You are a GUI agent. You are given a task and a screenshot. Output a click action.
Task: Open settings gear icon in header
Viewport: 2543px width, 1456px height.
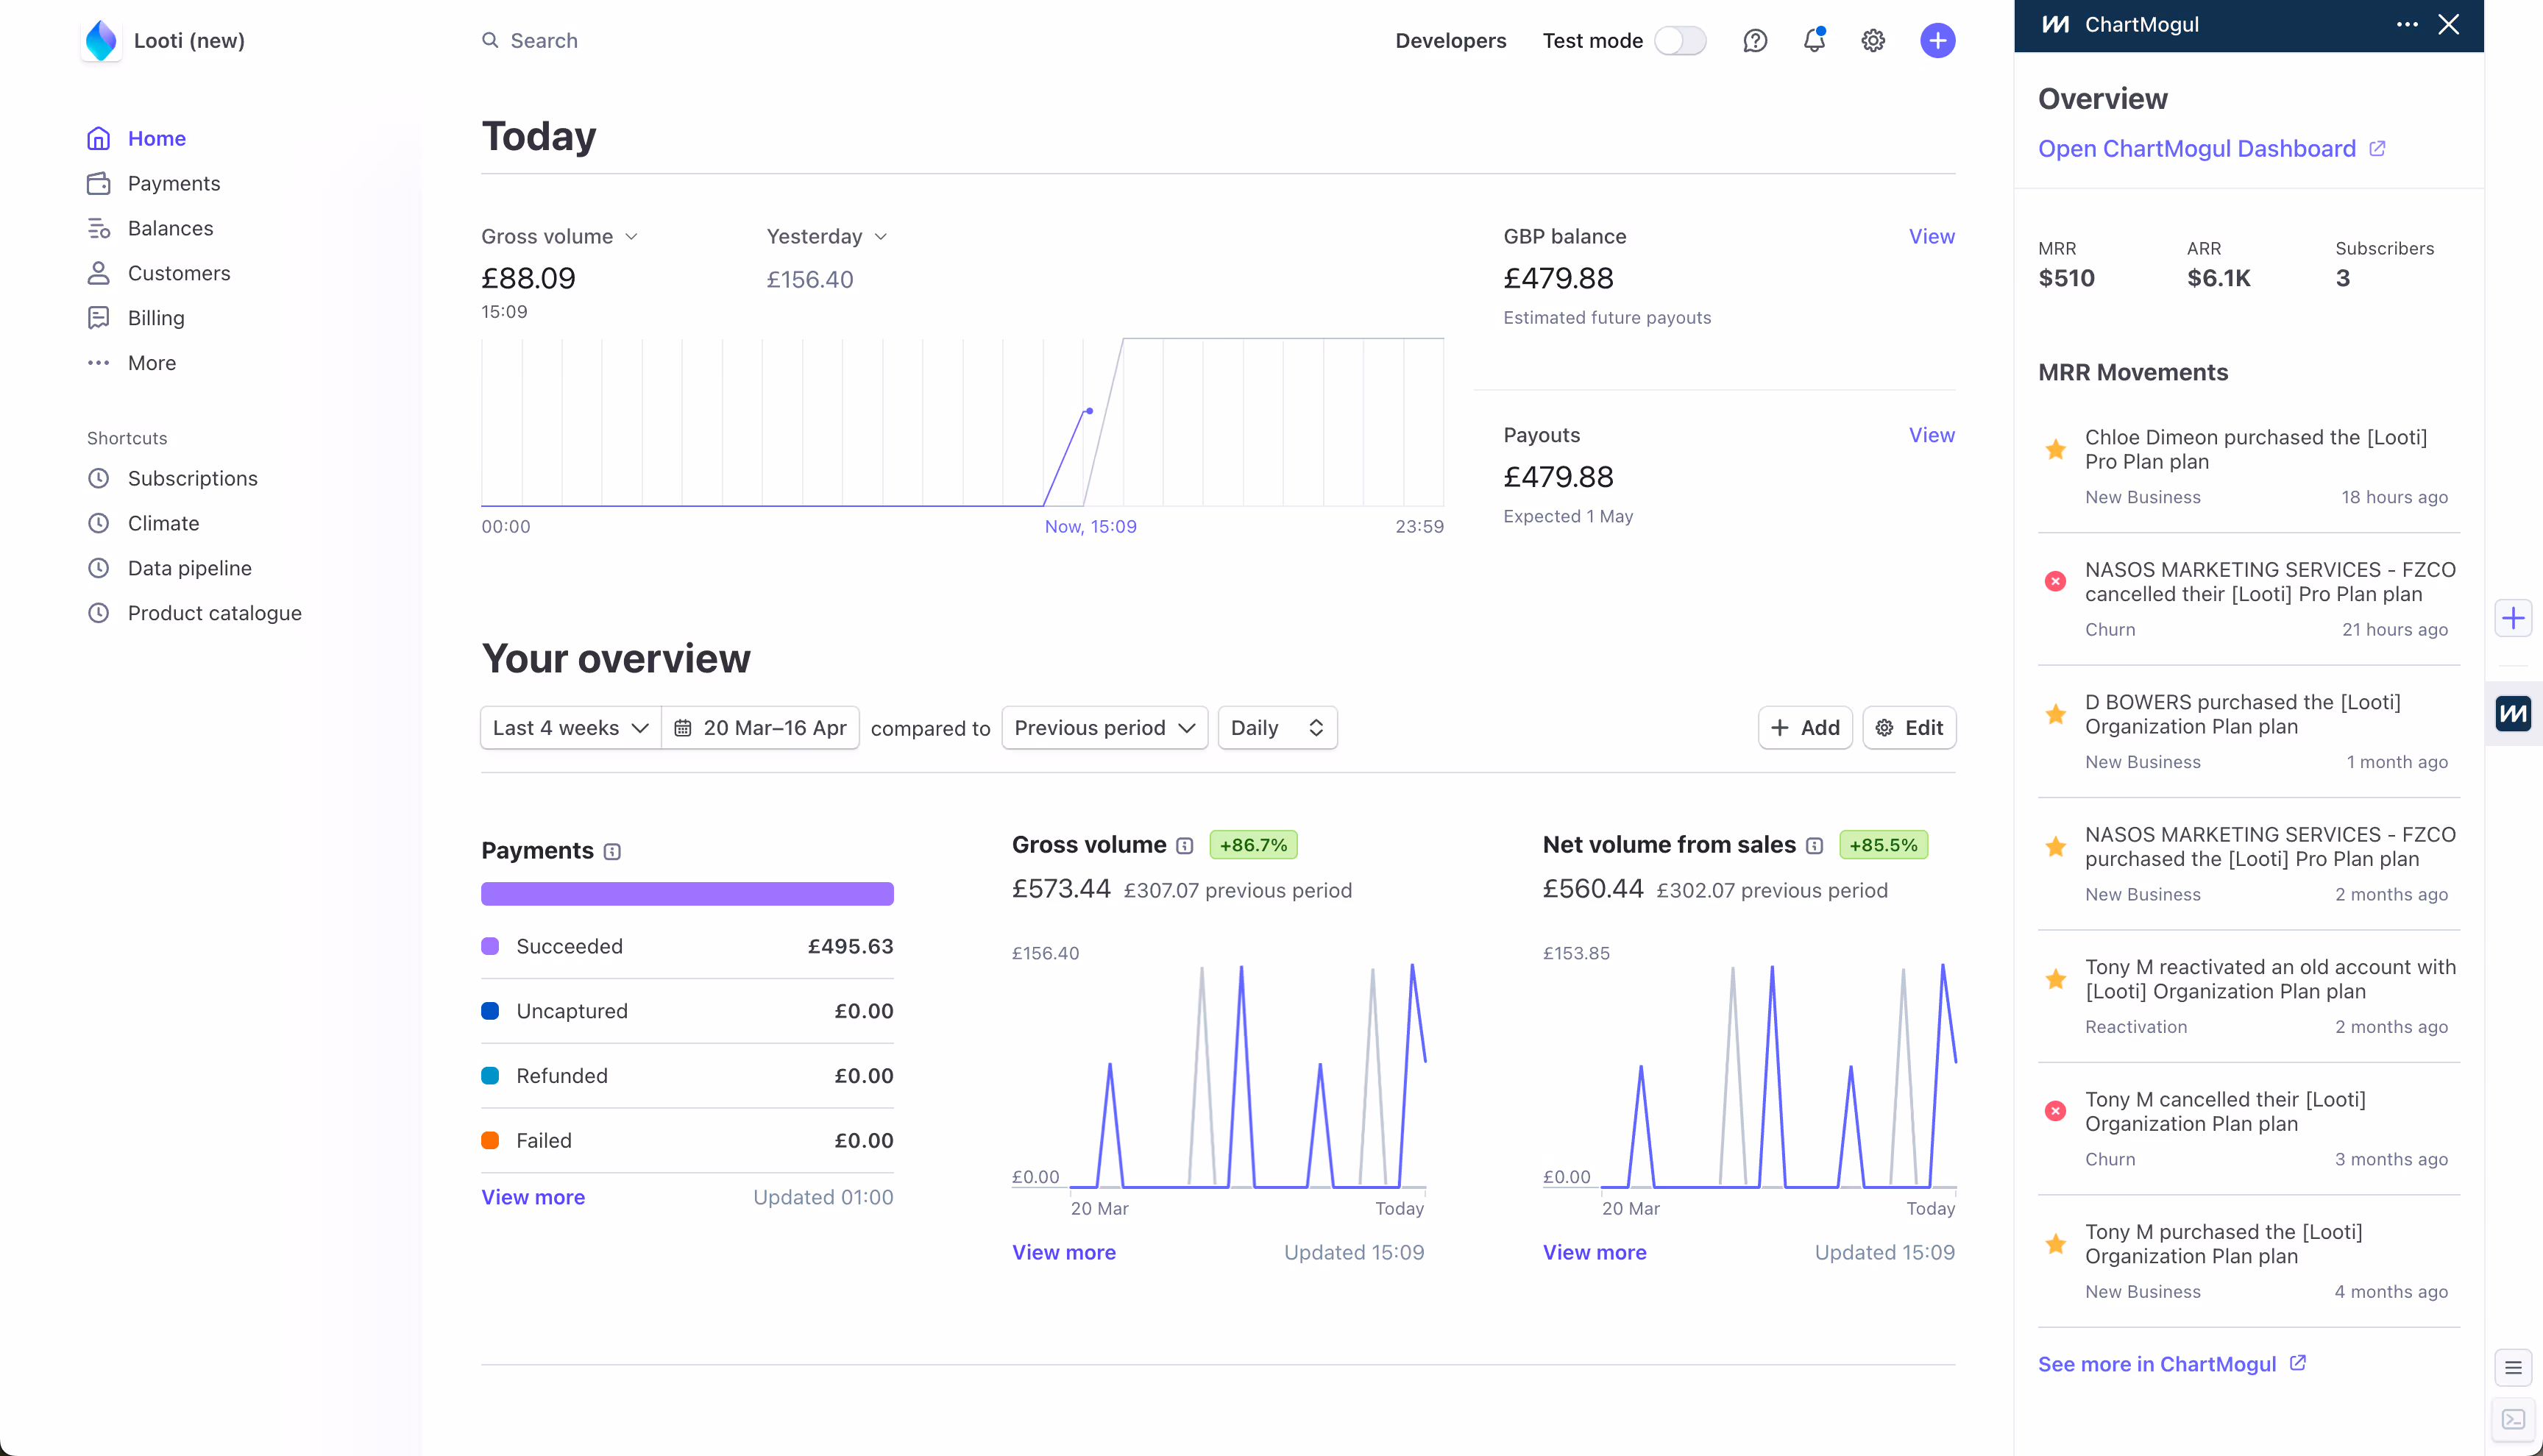tap(1873, 41)
